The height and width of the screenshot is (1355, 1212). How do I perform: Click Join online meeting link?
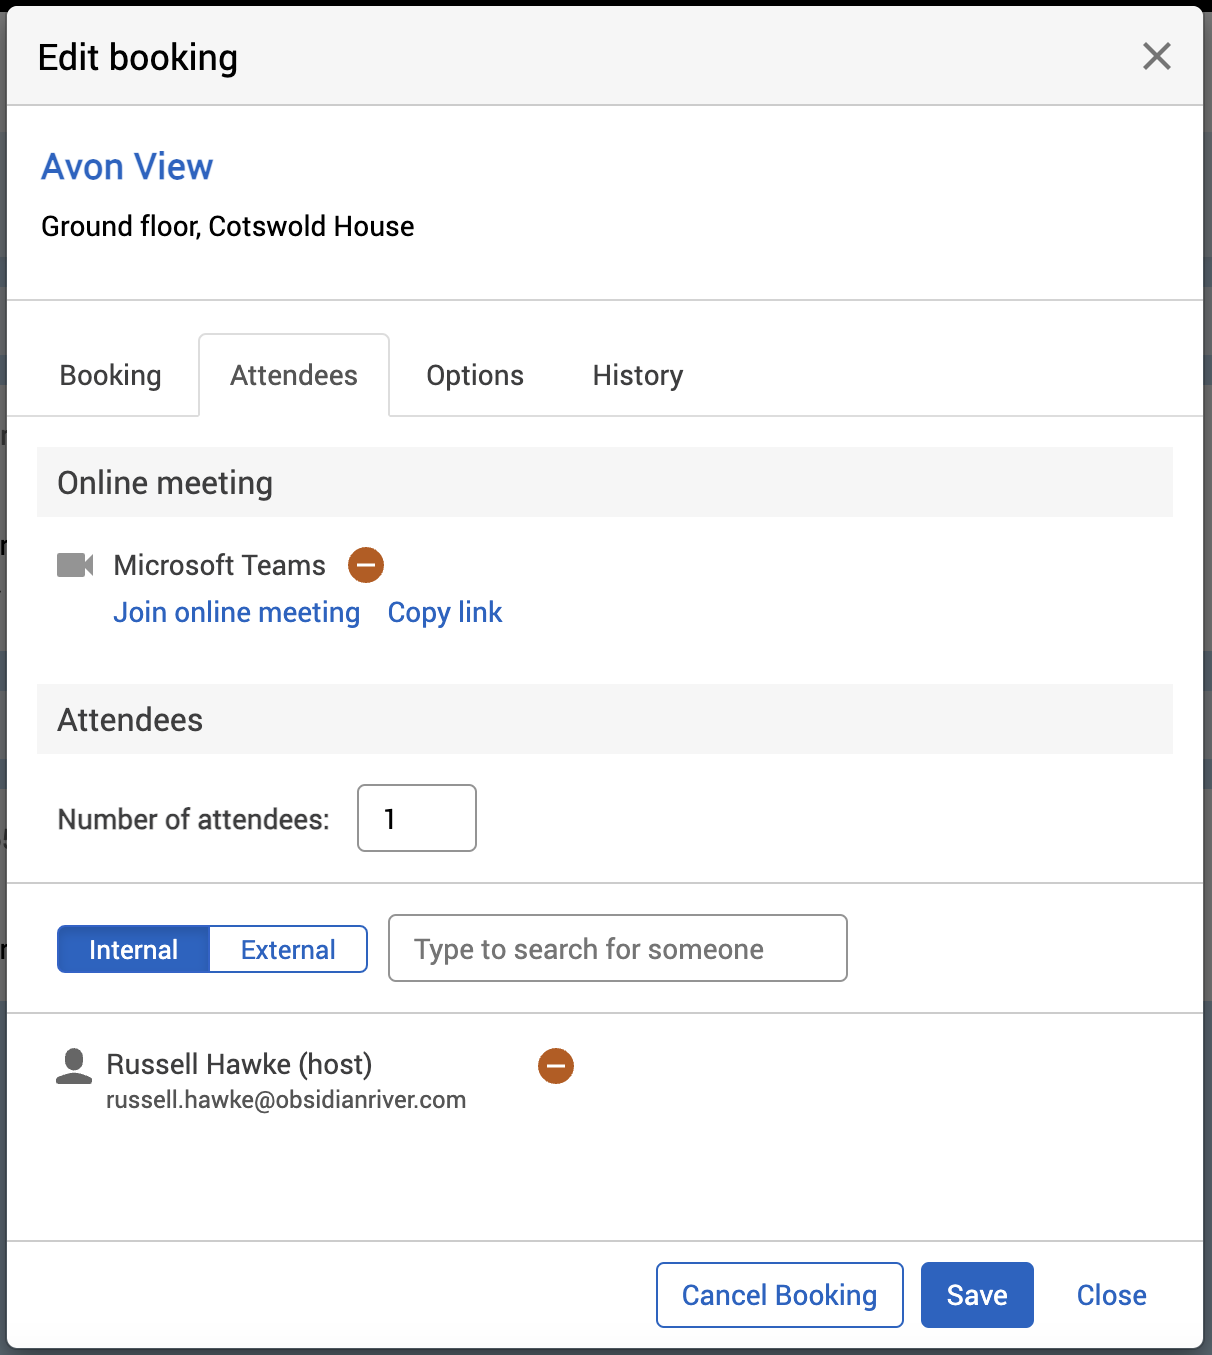(x=237, y=612)
